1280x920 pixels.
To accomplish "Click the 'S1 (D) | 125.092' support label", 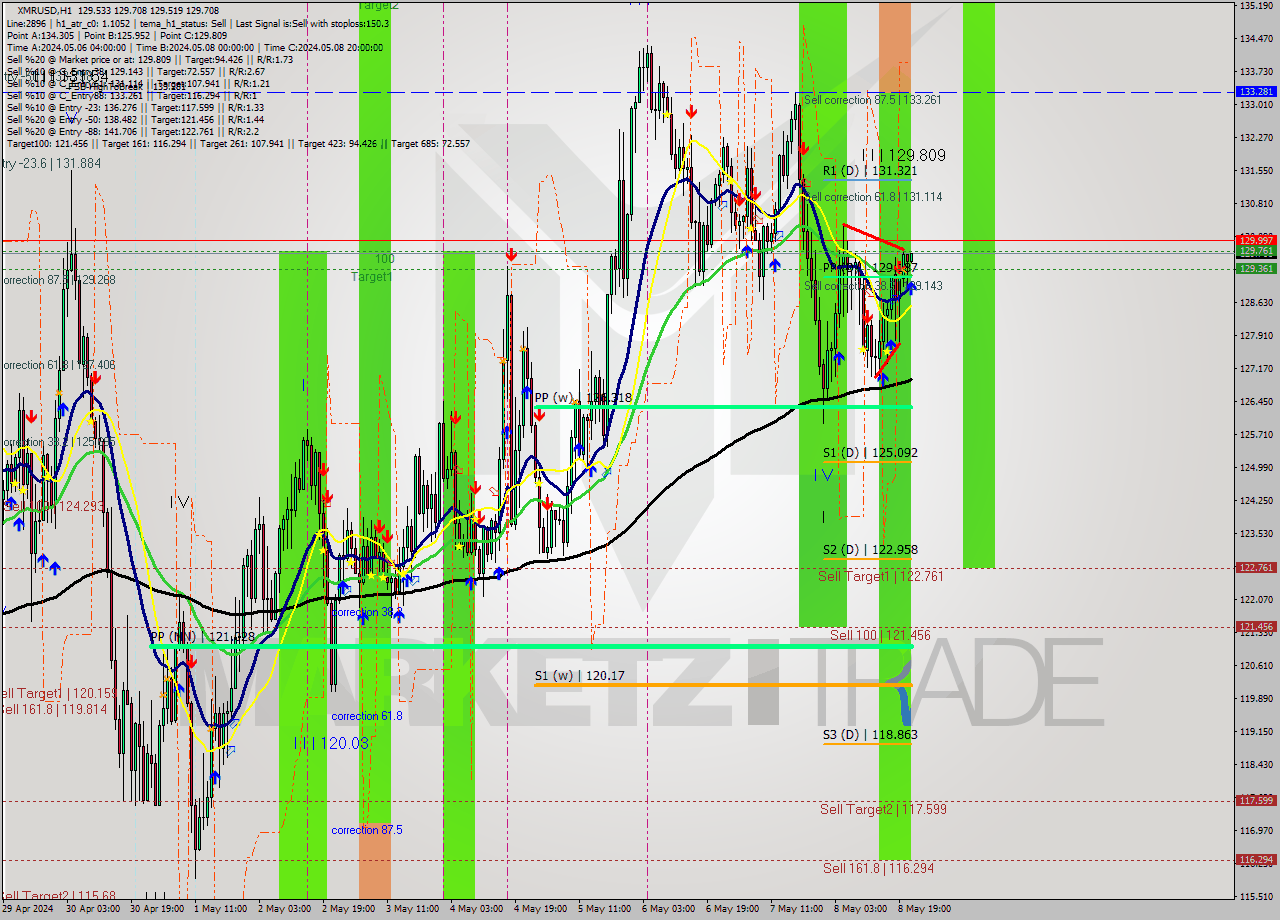I will coord(870,453).
